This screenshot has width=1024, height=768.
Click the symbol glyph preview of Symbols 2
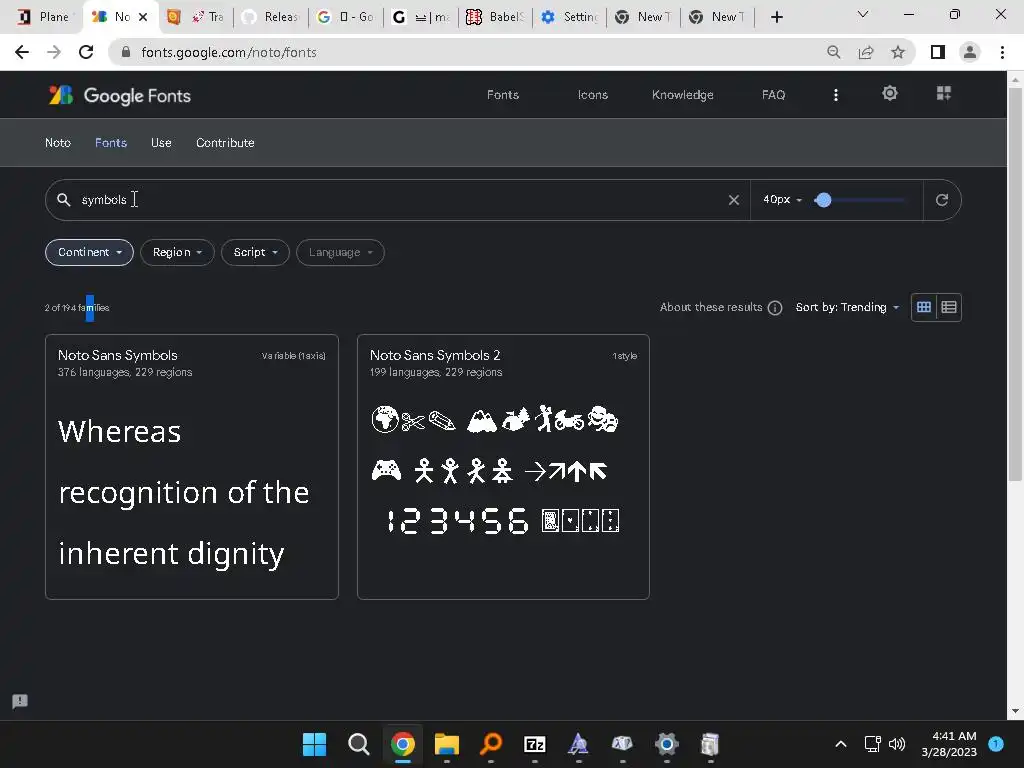pos(495,471)
